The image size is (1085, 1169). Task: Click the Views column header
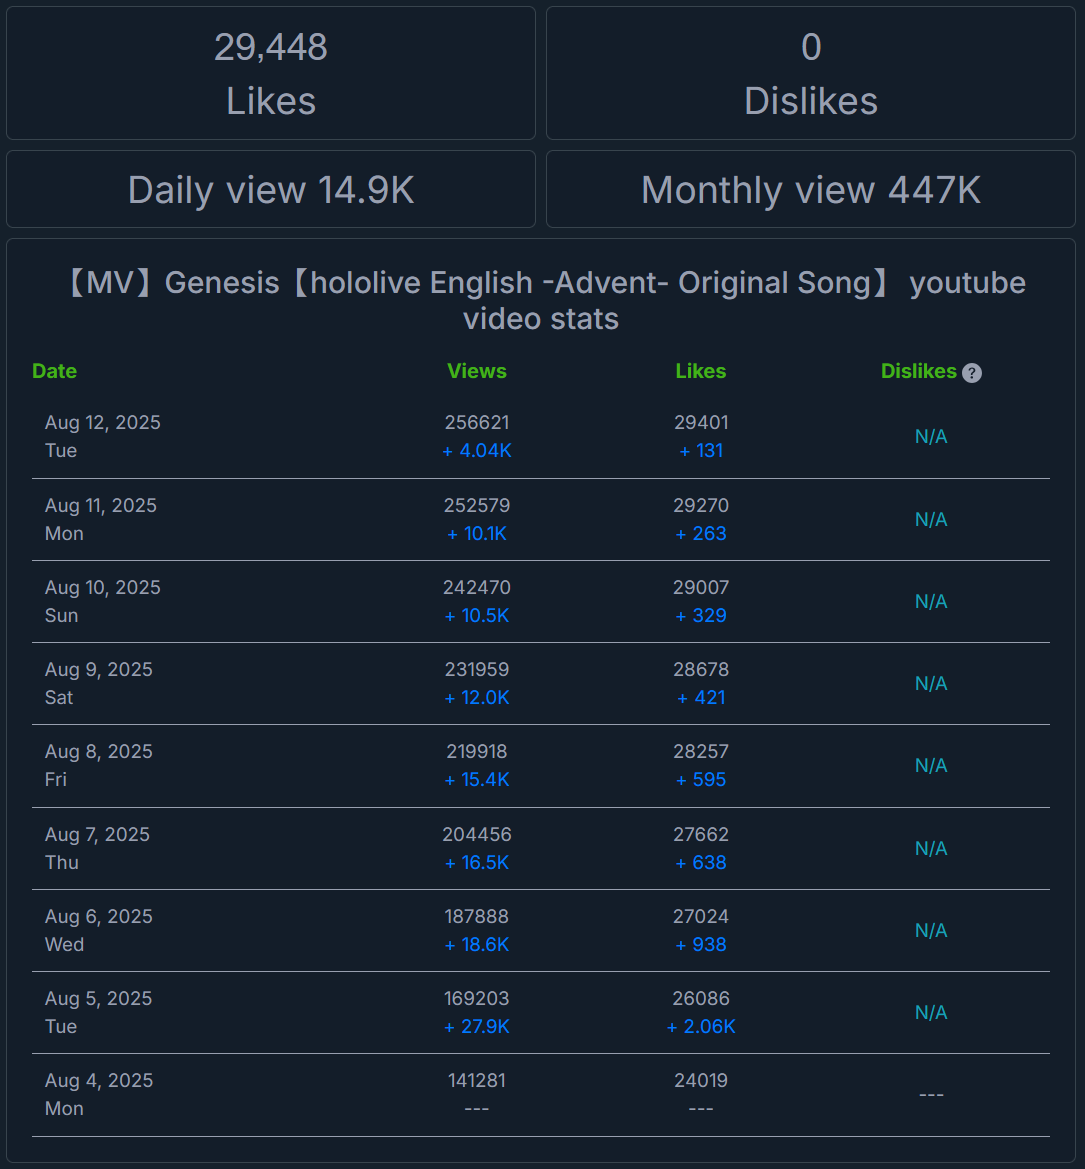[x=477, y=371]
